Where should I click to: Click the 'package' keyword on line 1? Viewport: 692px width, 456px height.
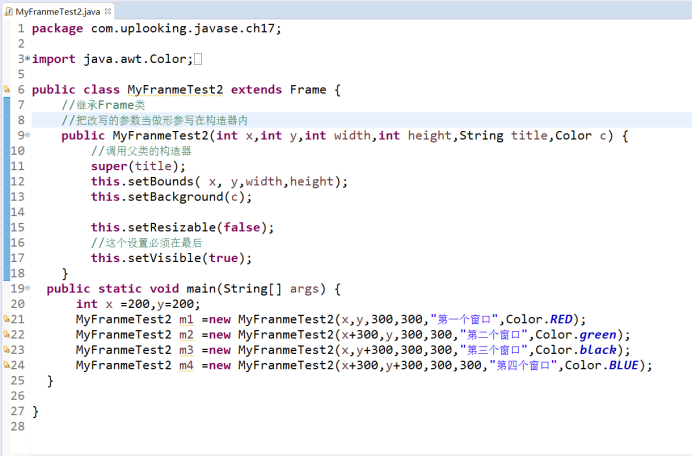(x=57, y=29)
